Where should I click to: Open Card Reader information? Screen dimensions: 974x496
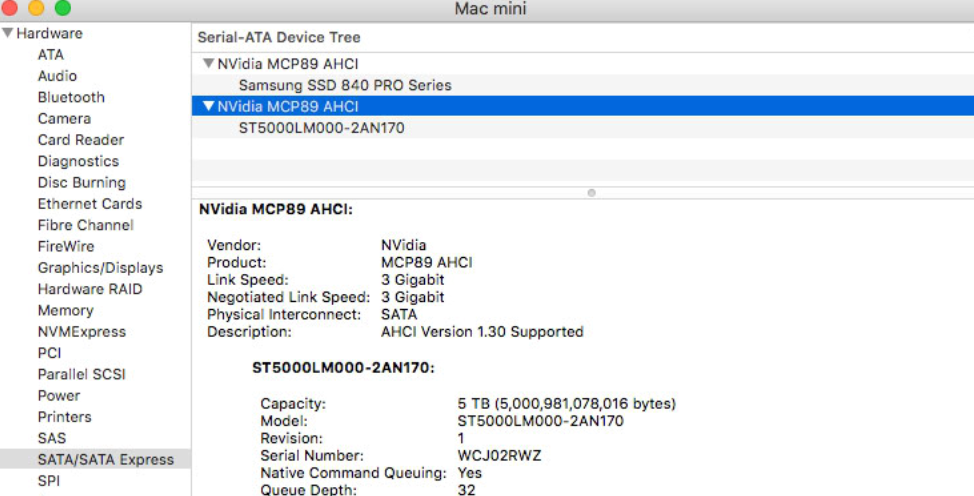[81, 140]
